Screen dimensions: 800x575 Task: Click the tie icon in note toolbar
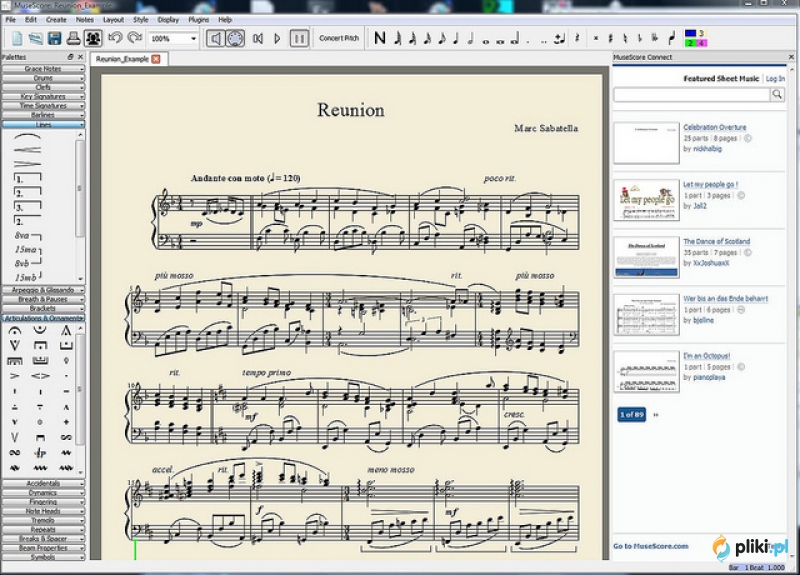click(559, 38)
